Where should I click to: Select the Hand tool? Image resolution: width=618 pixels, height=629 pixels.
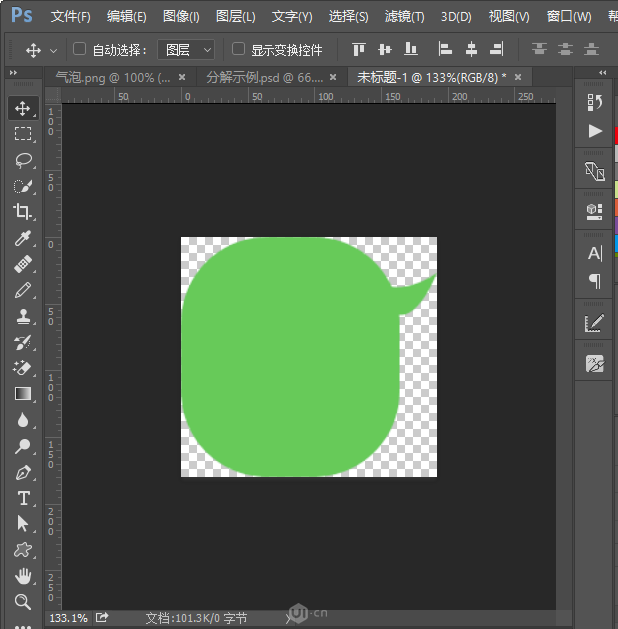coord(23,576)
